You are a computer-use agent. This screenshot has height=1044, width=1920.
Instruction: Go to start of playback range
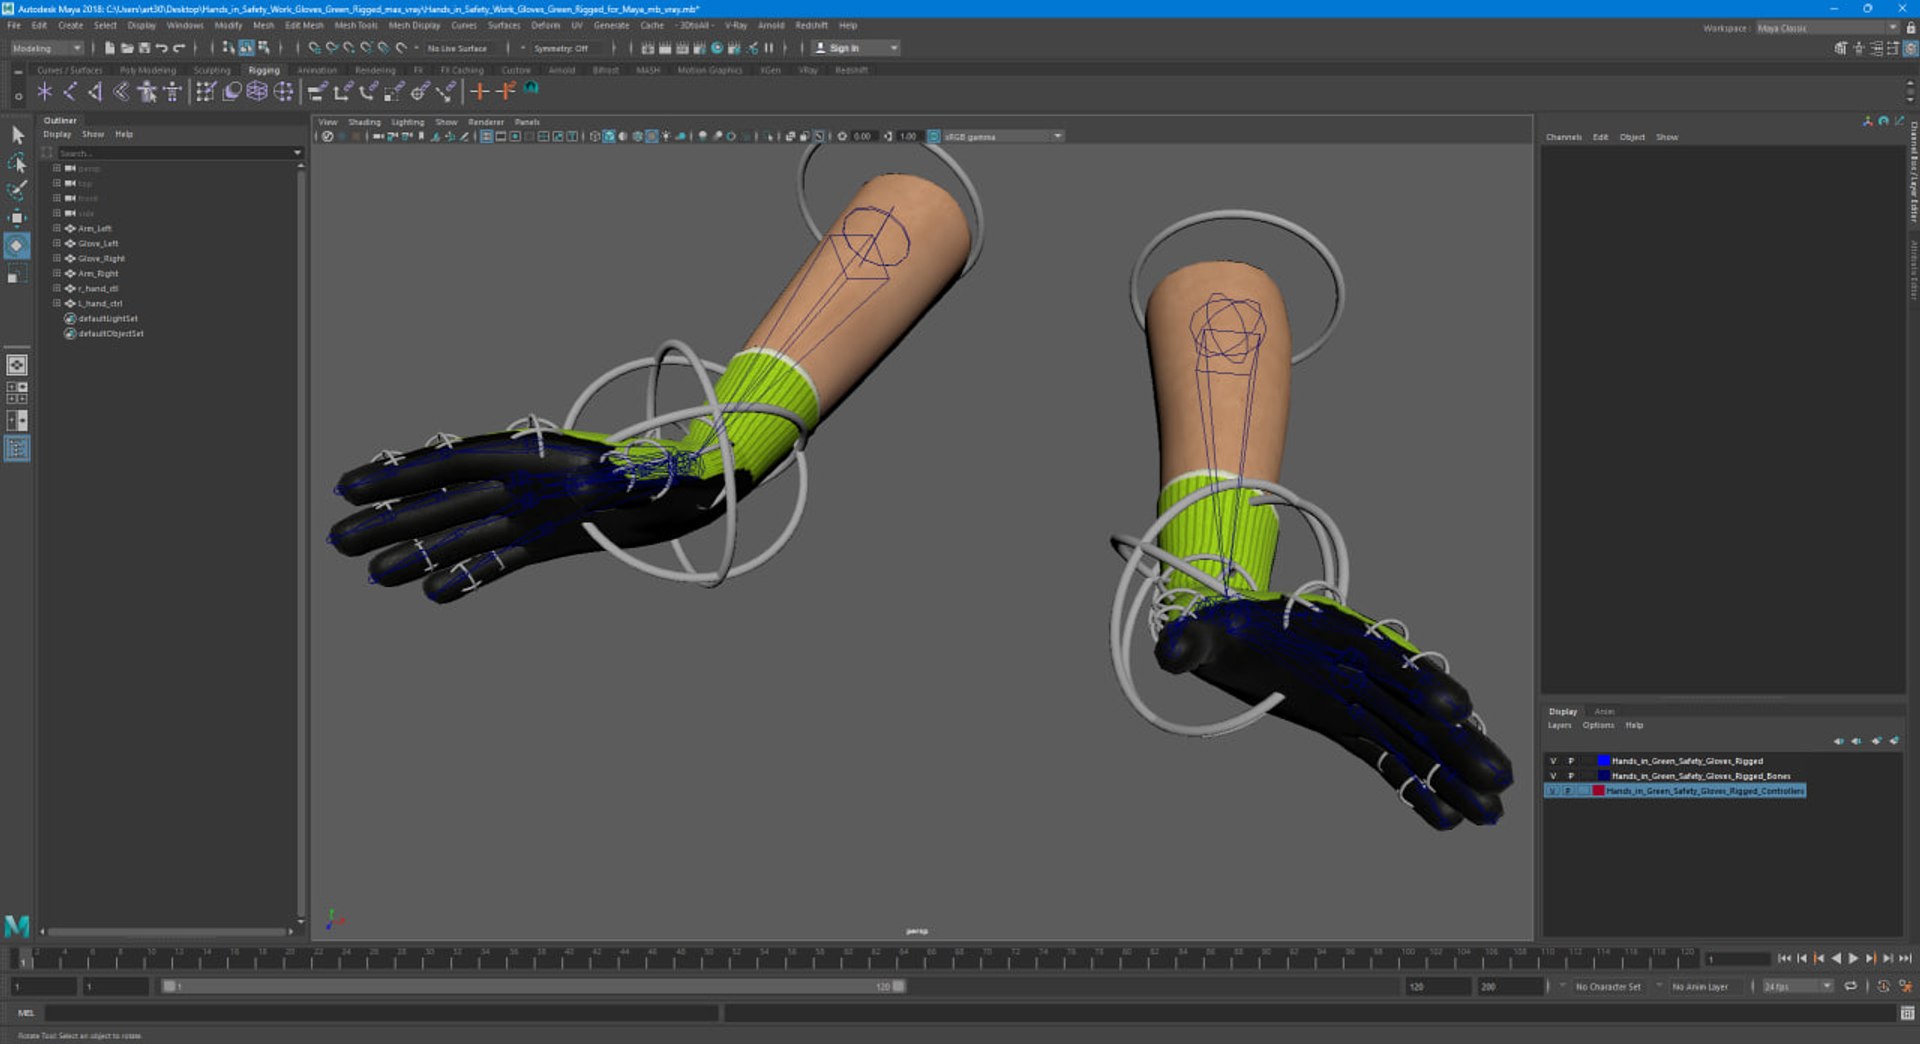[x=1784, y=958]
